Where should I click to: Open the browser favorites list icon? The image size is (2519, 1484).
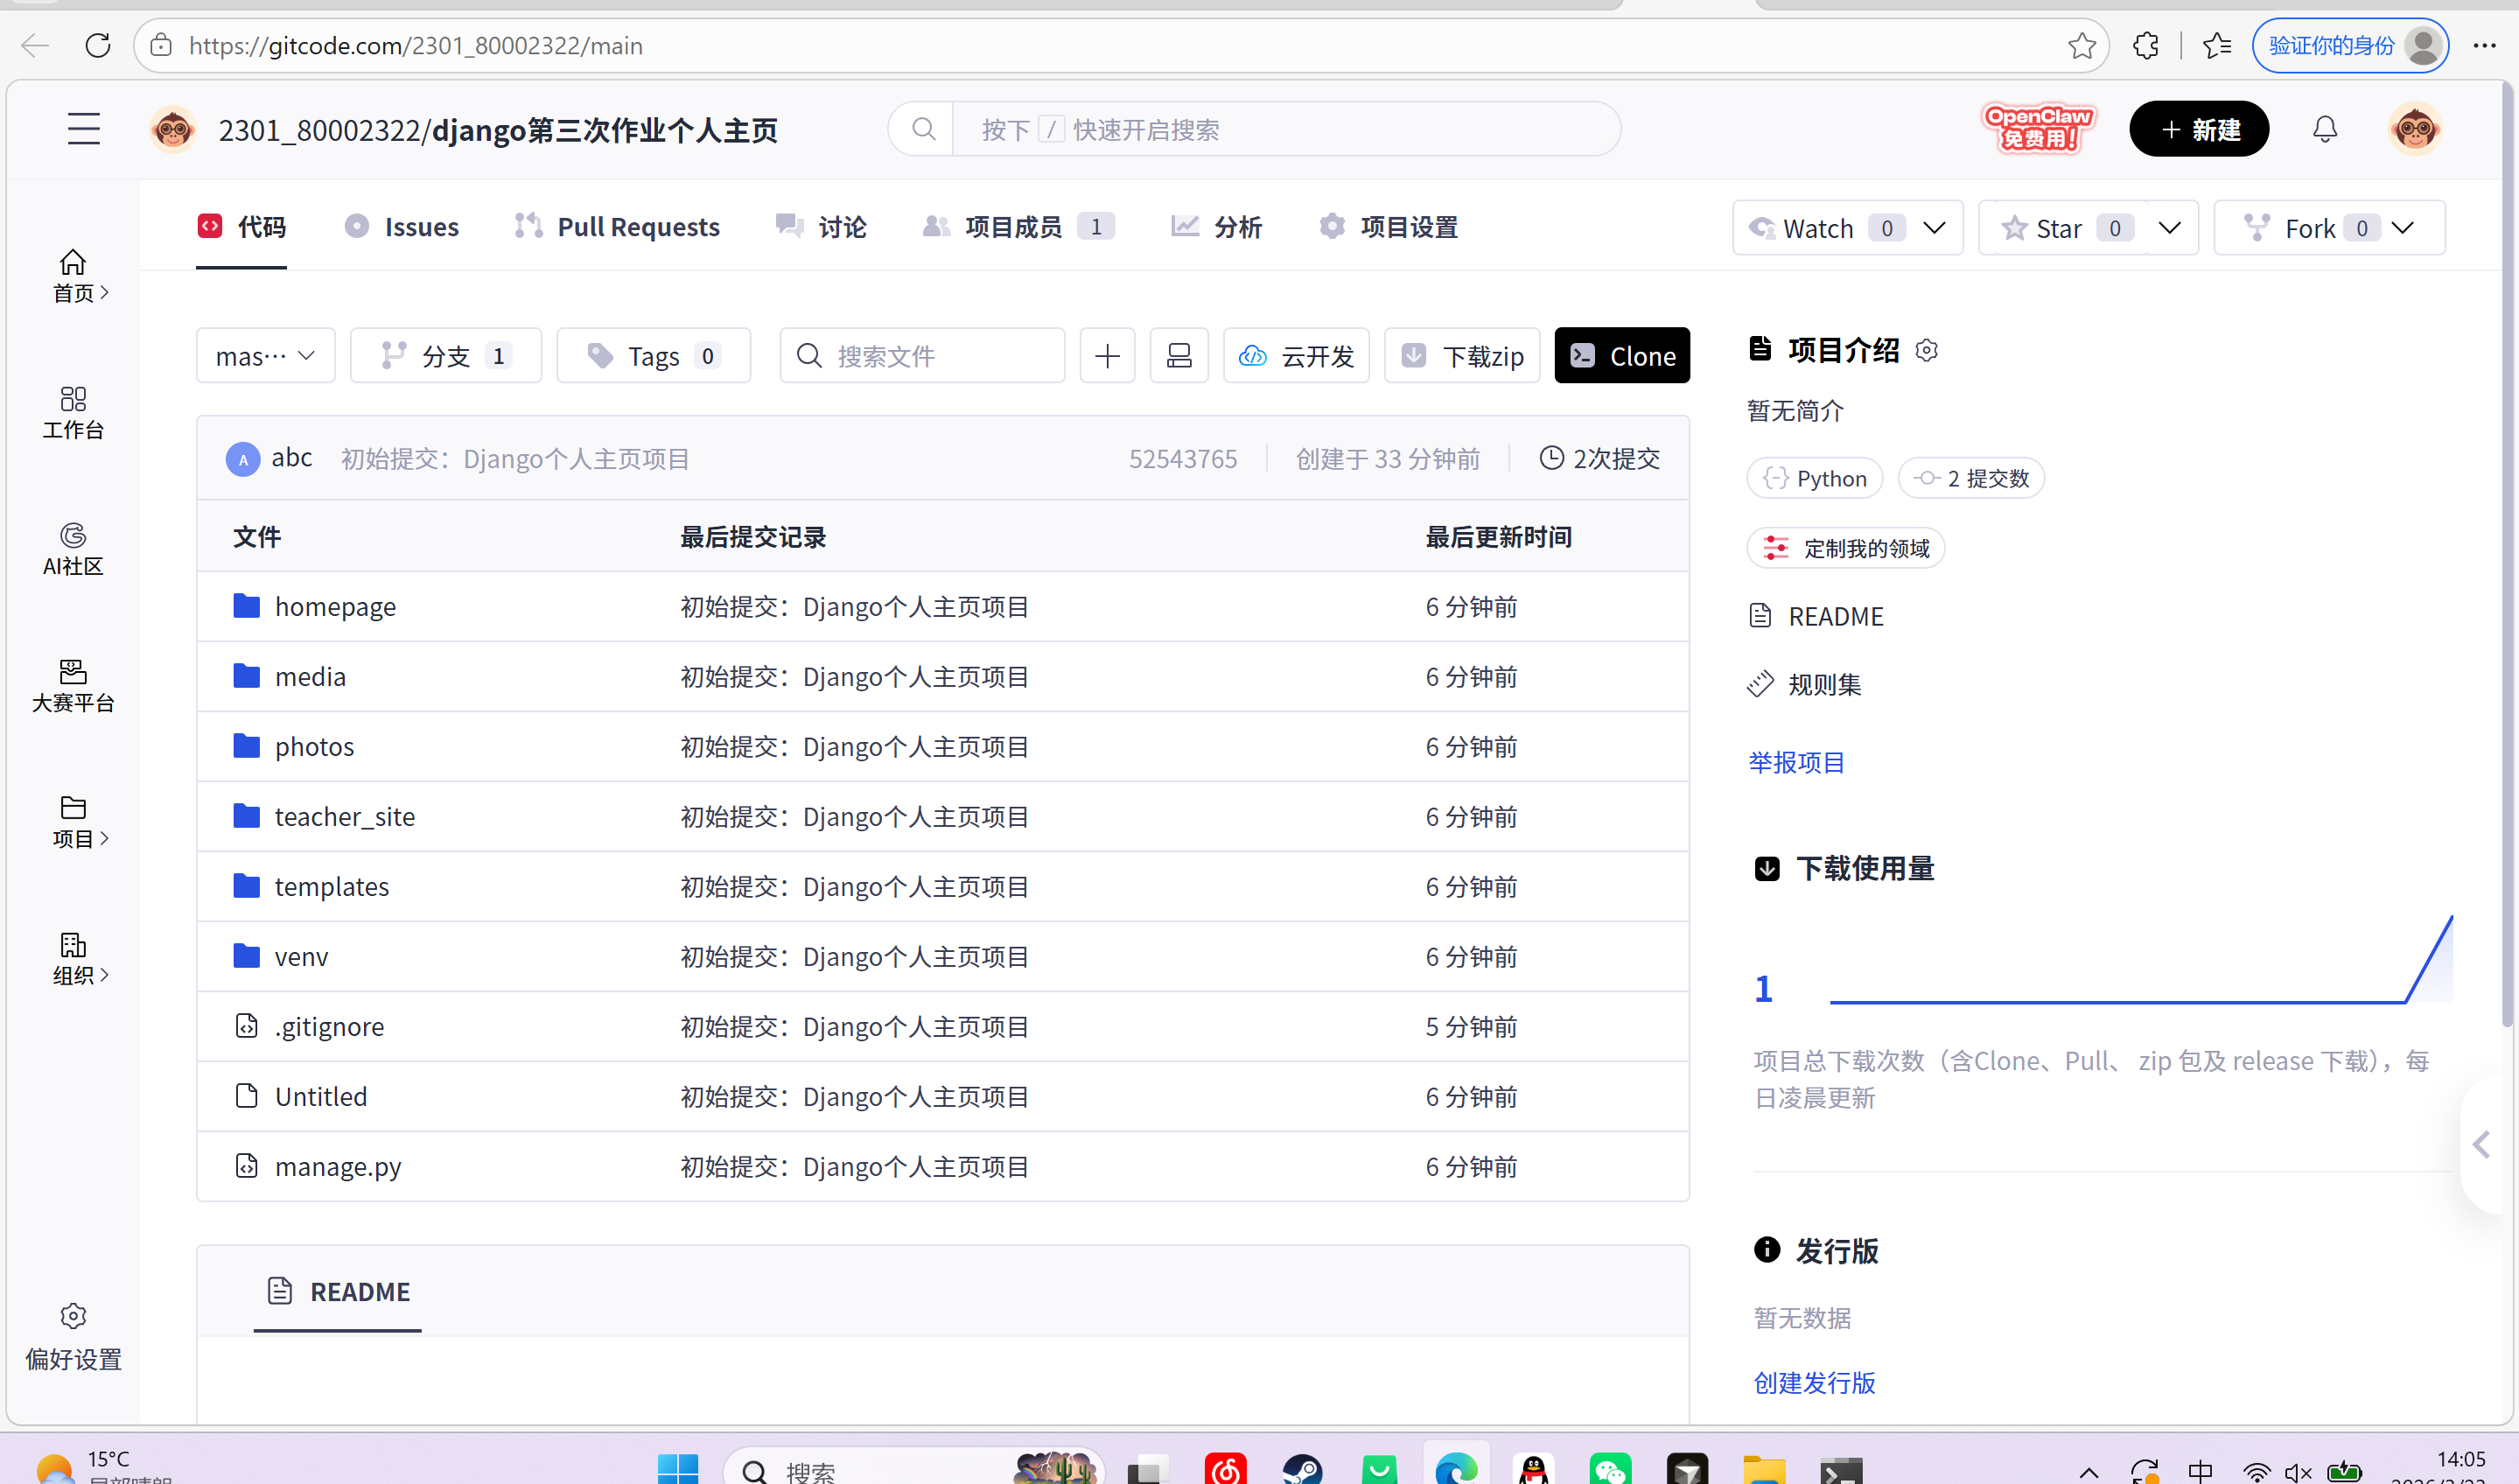point(2217,45)
